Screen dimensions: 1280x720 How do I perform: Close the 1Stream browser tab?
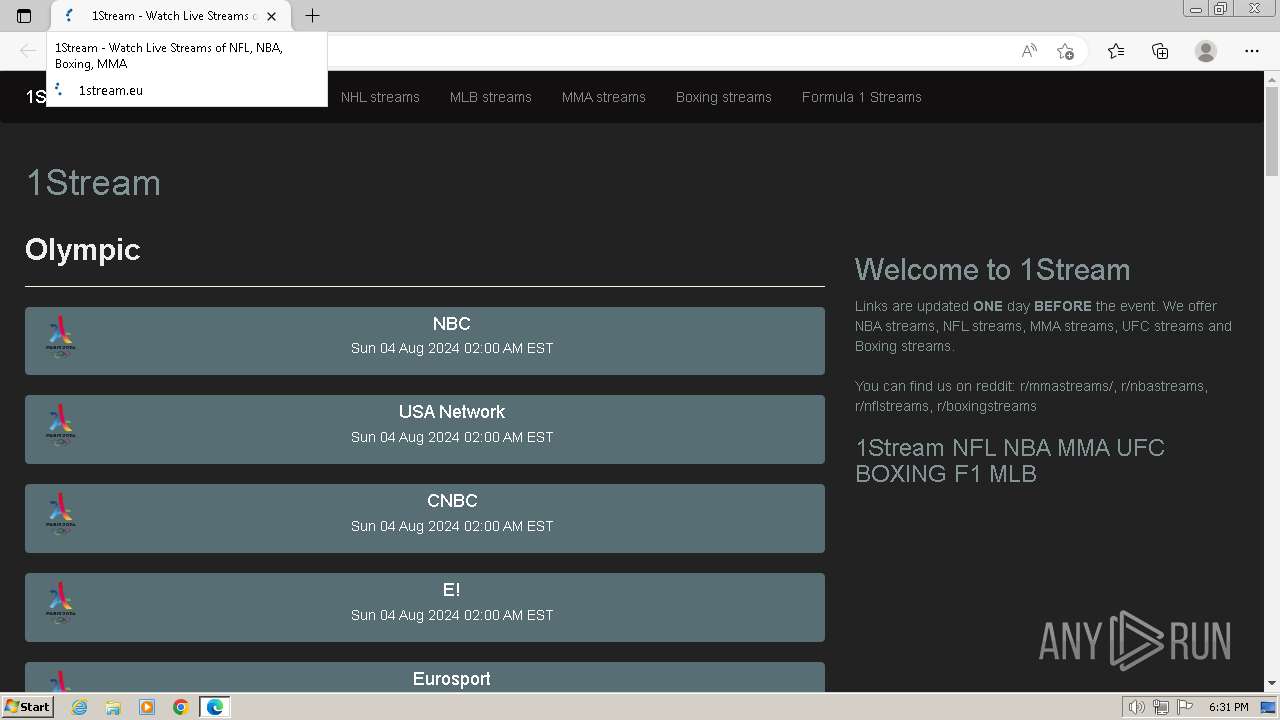pyautogui.click(x=271, y=16)
